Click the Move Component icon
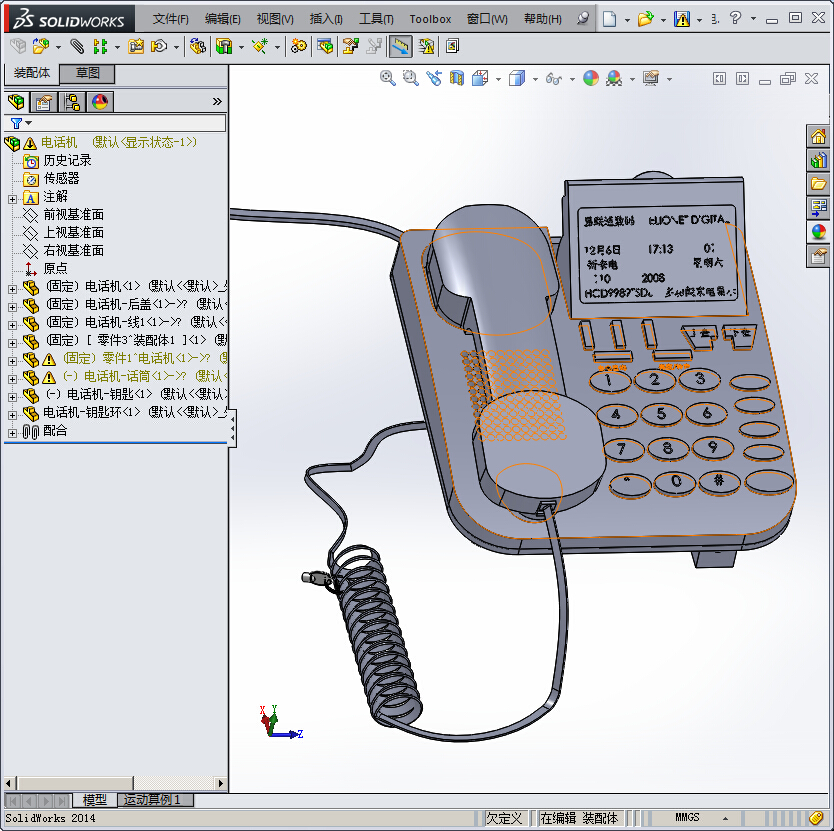Screen dimensions: 834x831 tap(159, 46)
